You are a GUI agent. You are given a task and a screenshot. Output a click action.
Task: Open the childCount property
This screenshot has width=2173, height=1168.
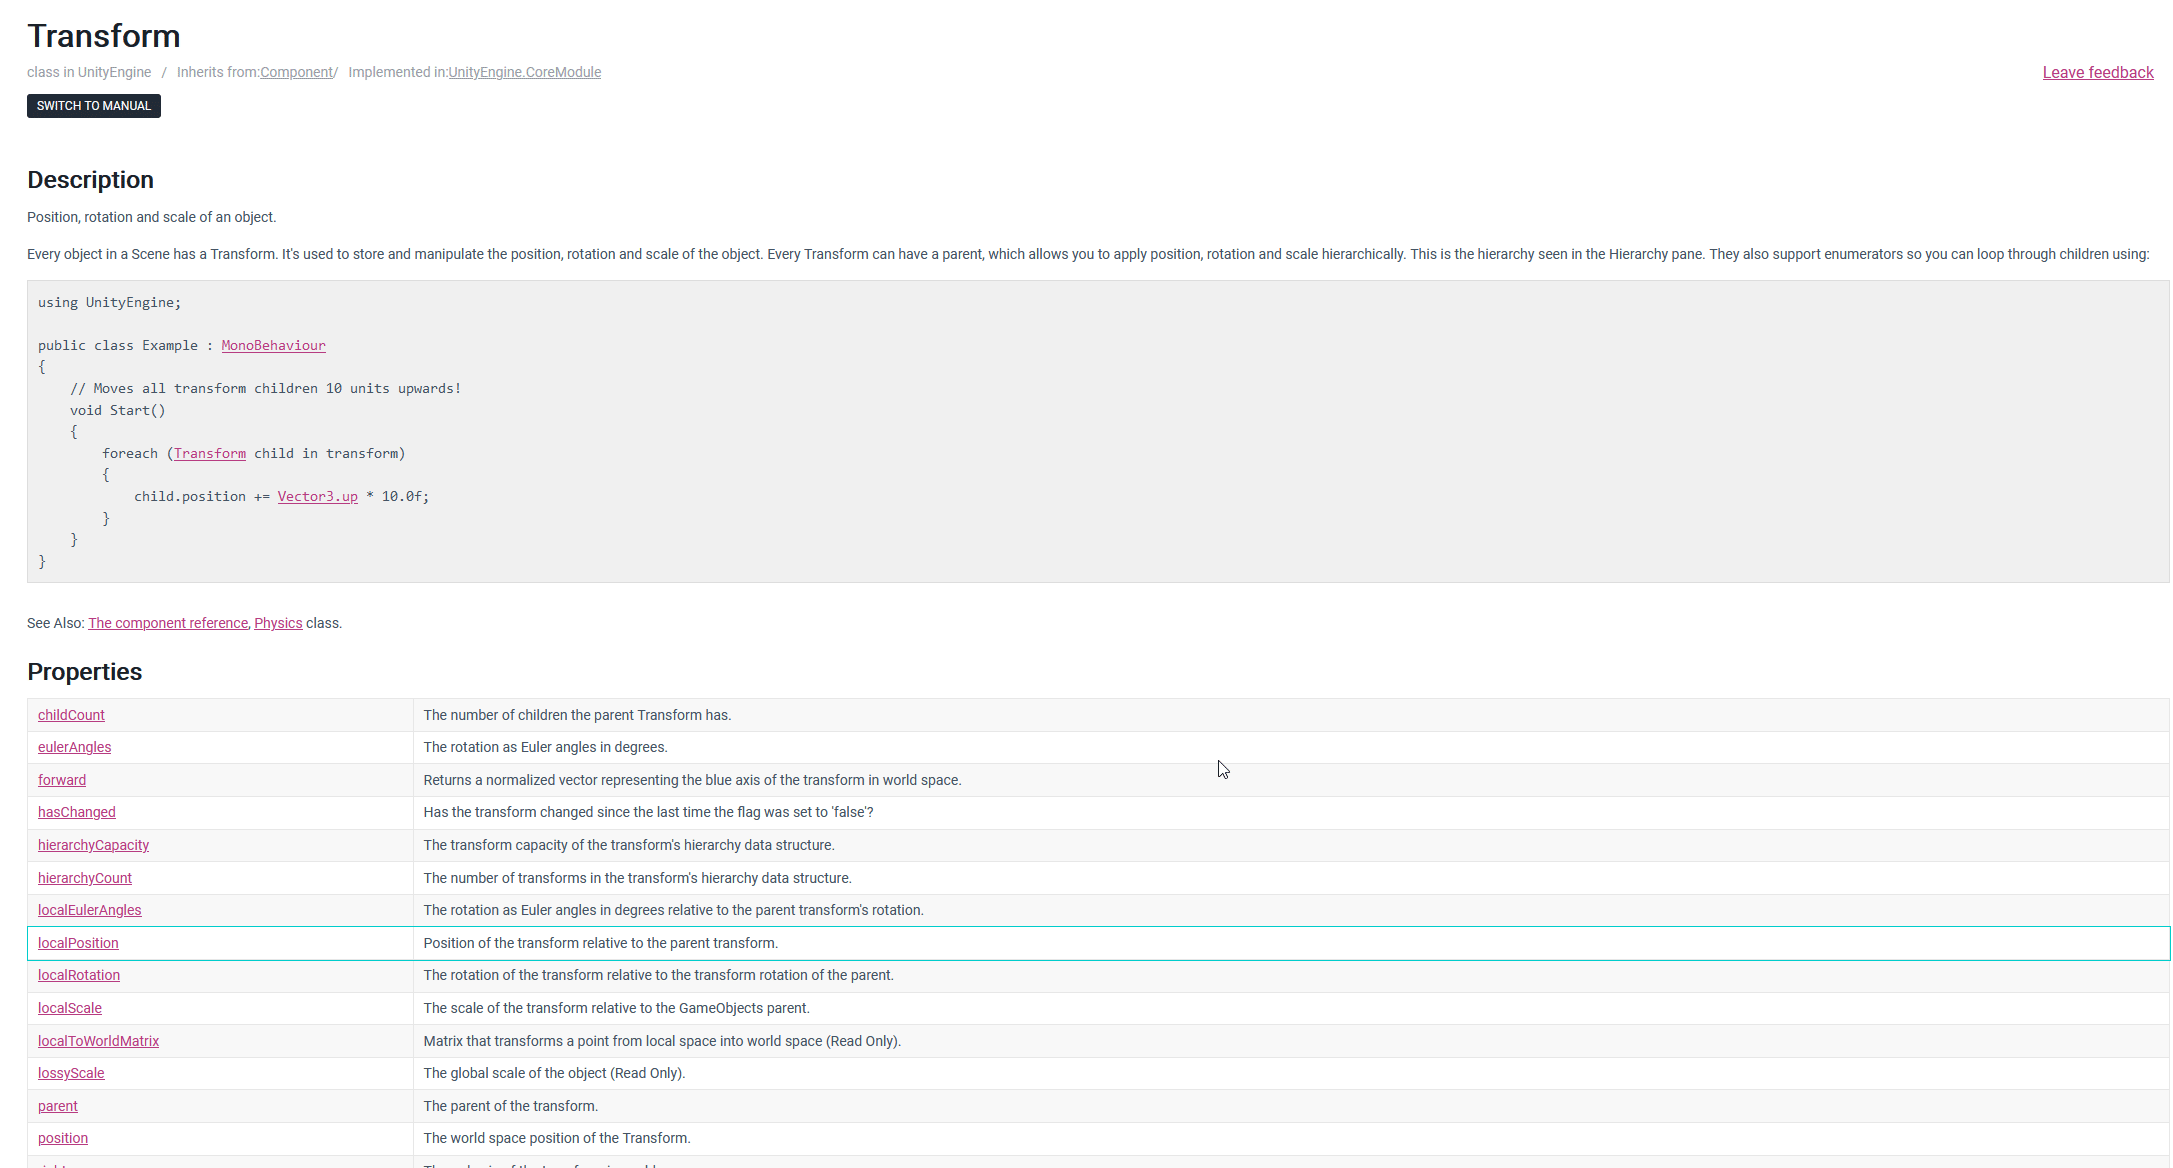71,715
